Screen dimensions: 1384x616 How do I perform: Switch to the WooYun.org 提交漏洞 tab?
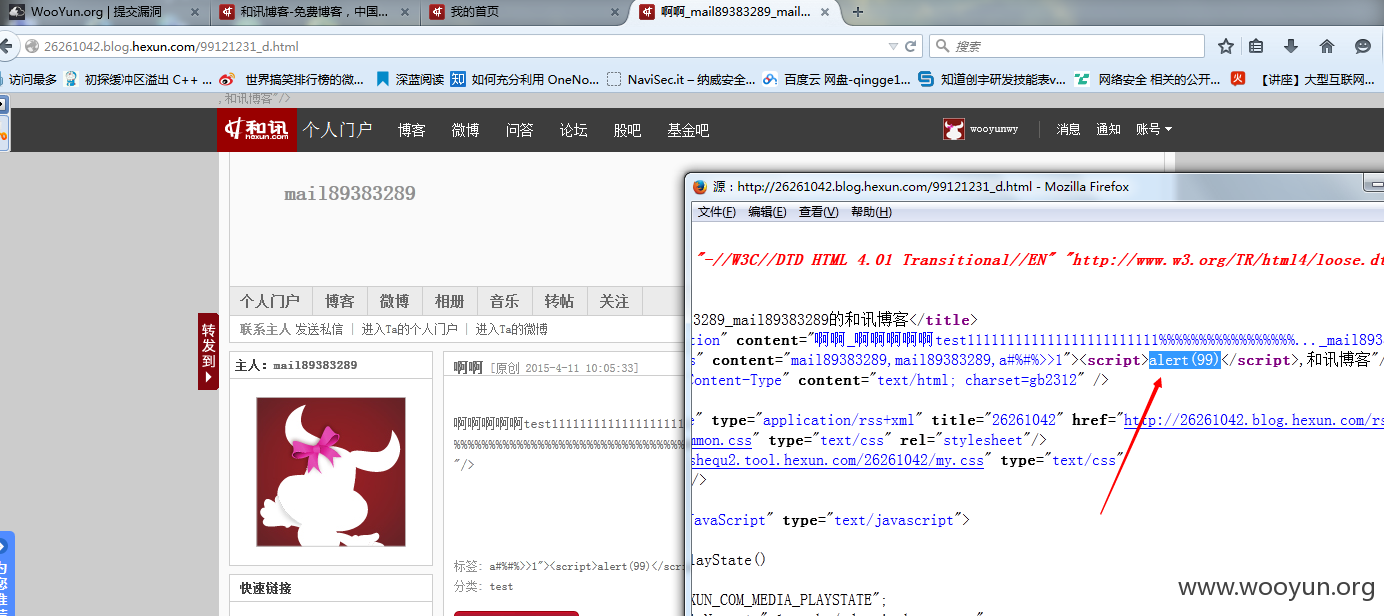click(x=105, y=12)
